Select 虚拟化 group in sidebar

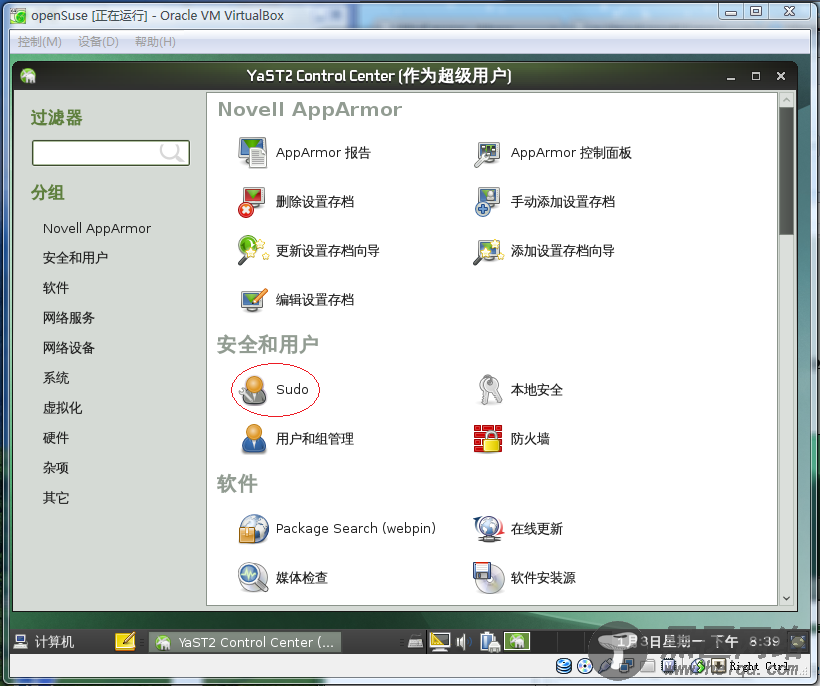(62, 408)
